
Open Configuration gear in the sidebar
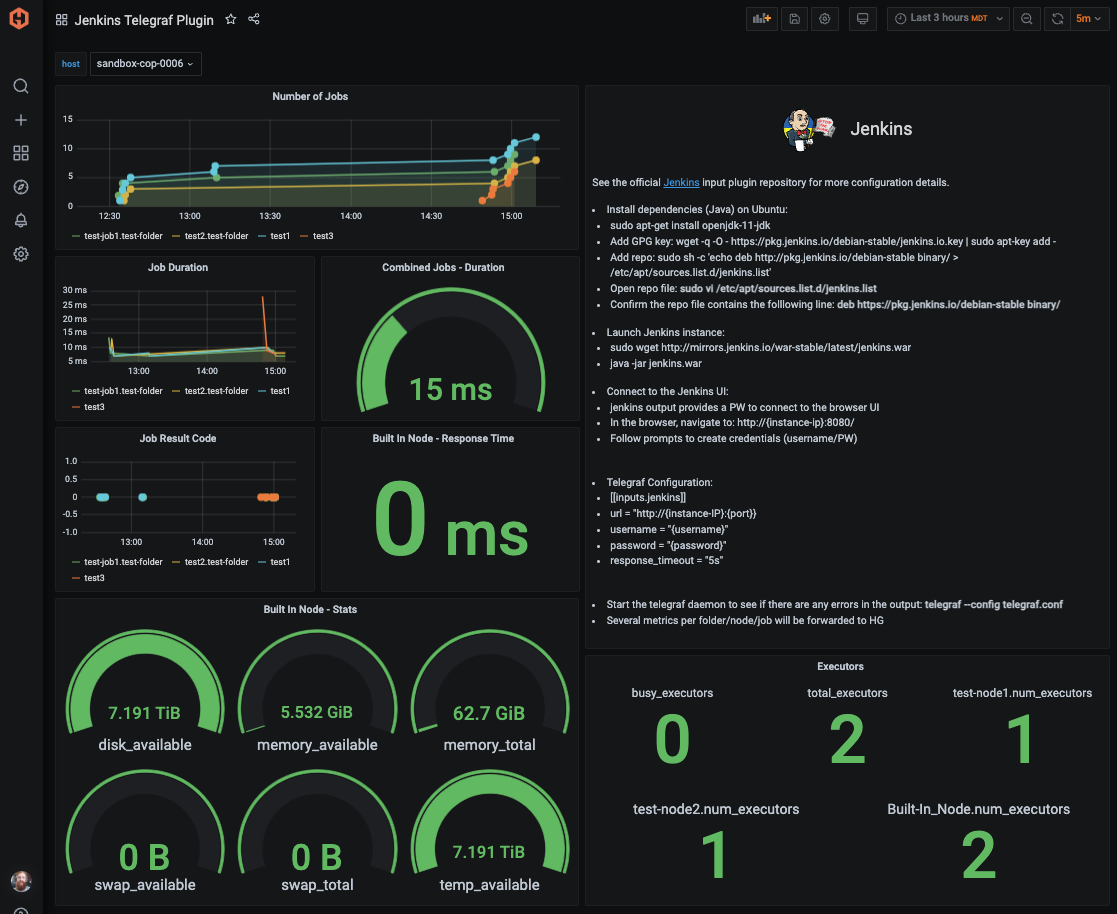(21, 254)
